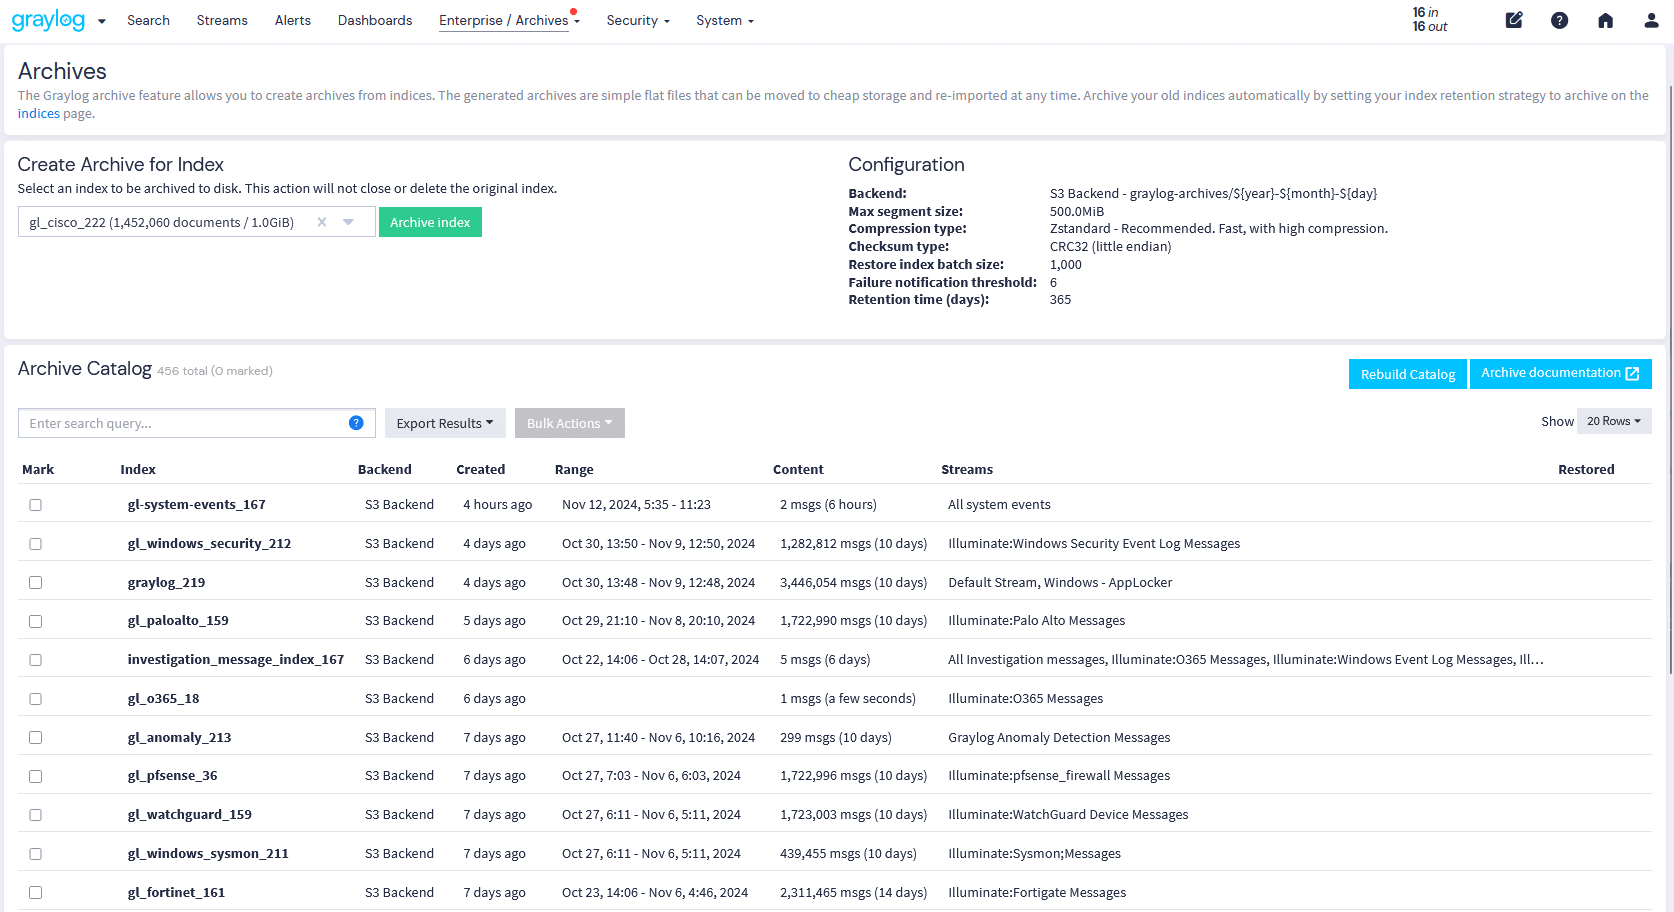The height and width of the screenshot is (912, 1674).
Task: Open the help question mark icon
Action: tap(1559, 20)
